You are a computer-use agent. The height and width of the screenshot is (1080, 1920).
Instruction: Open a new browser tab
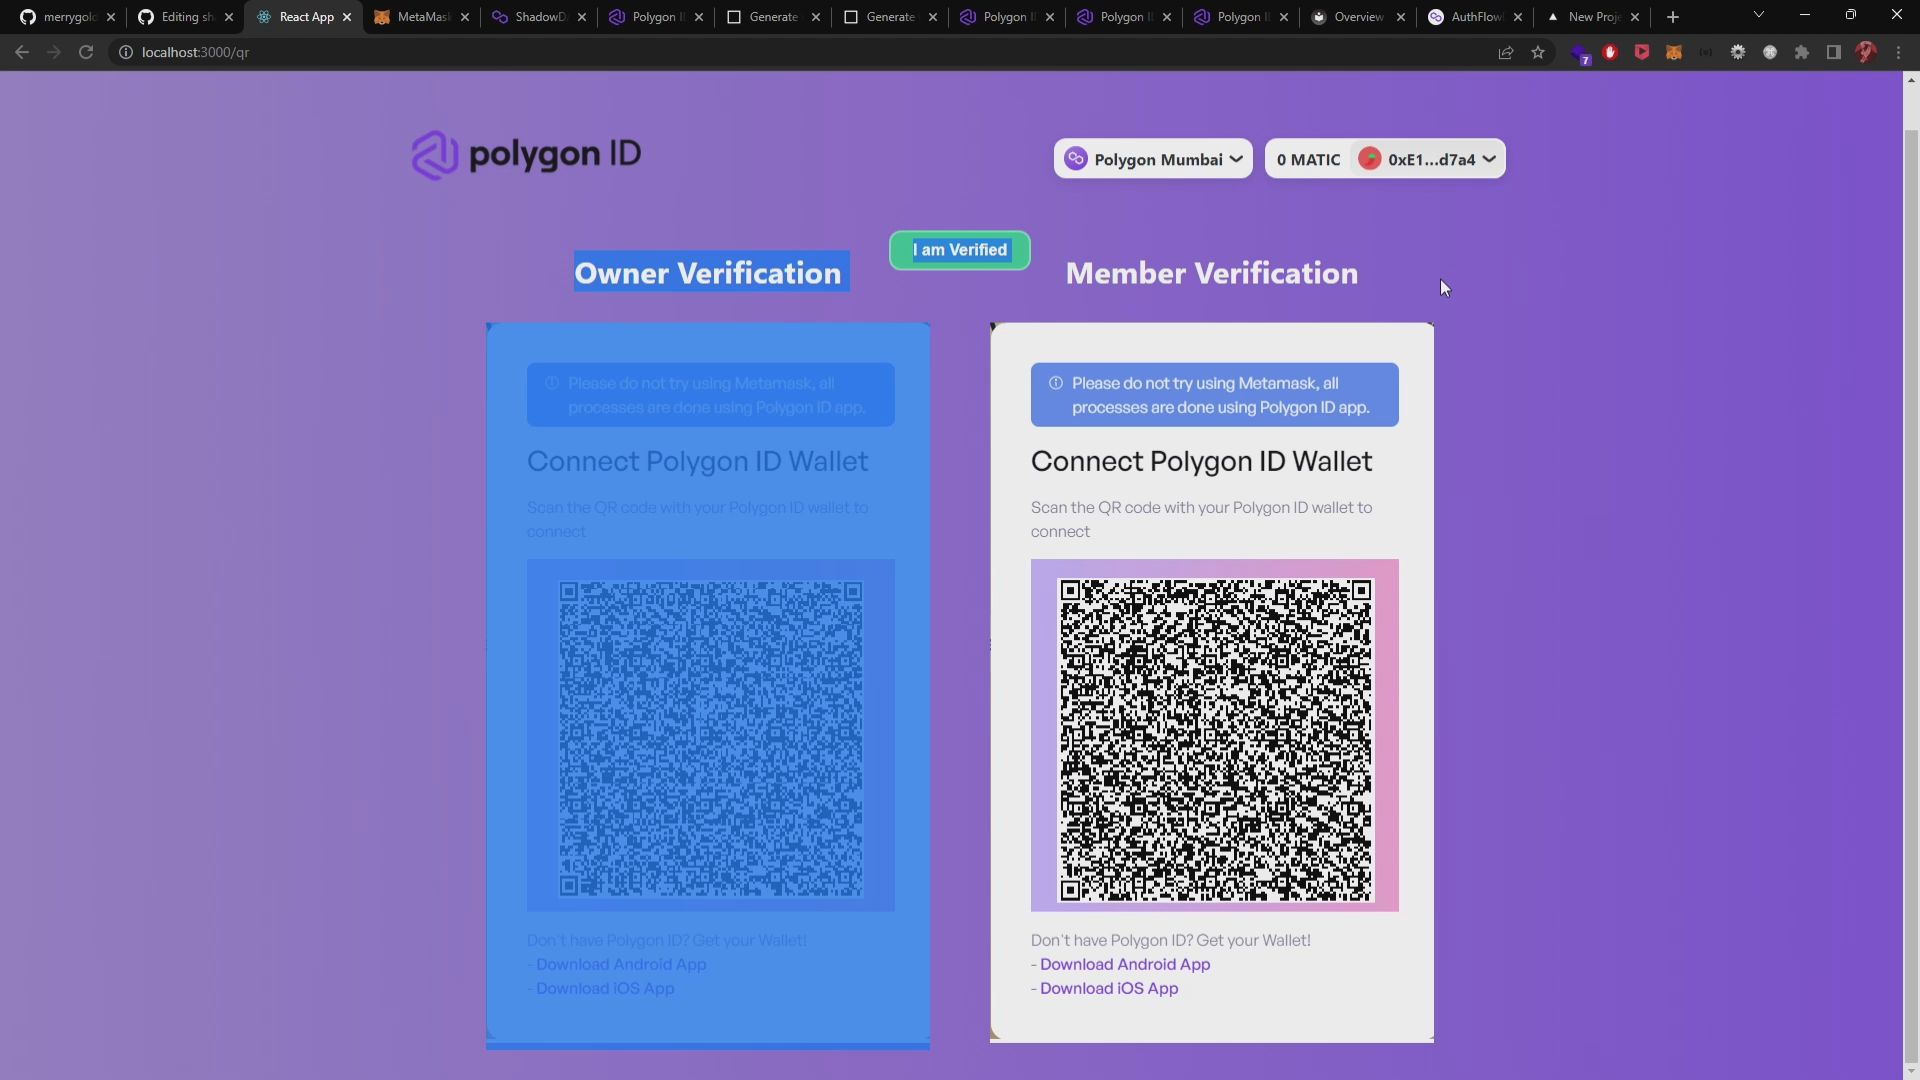[1673, 17]
